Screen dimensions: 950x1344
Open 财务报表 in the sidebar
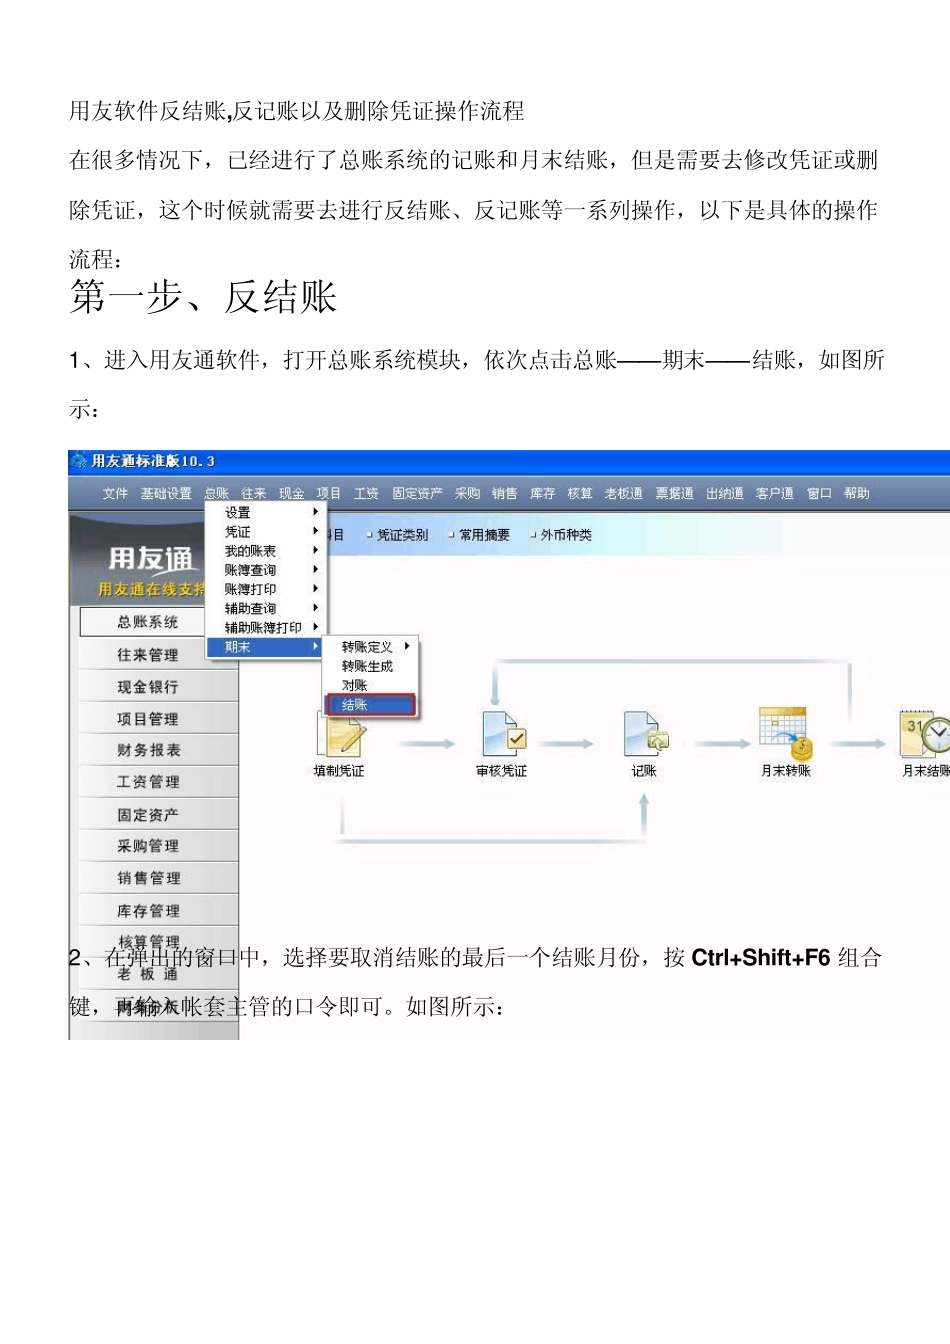pos(158,750)
